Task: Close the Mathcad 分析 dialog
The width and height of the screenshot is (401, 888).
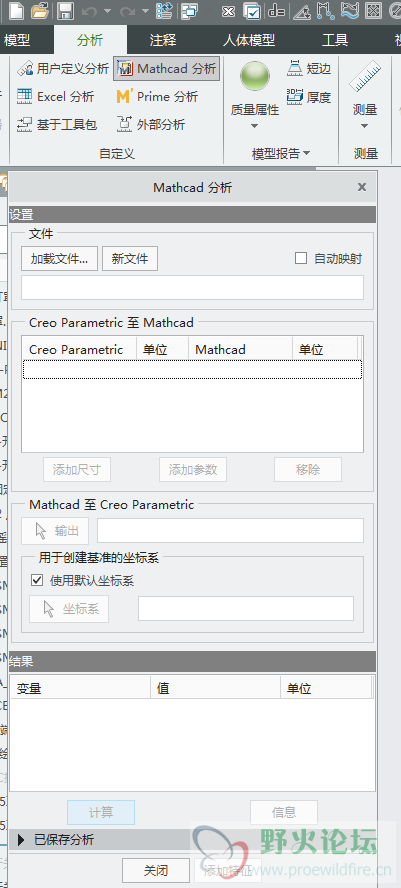Action: click(x=362, y=187)
